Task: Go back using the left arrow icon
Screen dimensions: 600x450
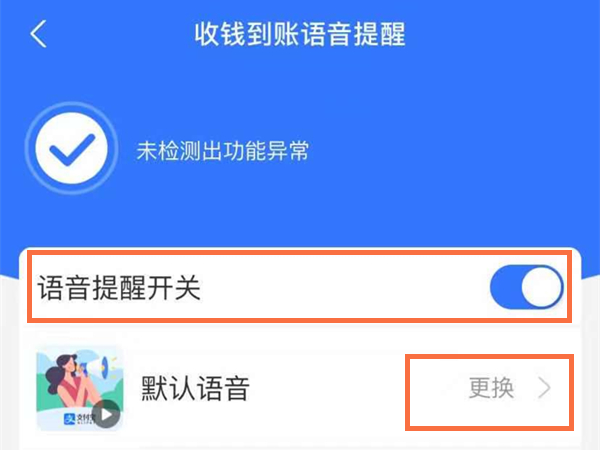Action: pos(38,34)
